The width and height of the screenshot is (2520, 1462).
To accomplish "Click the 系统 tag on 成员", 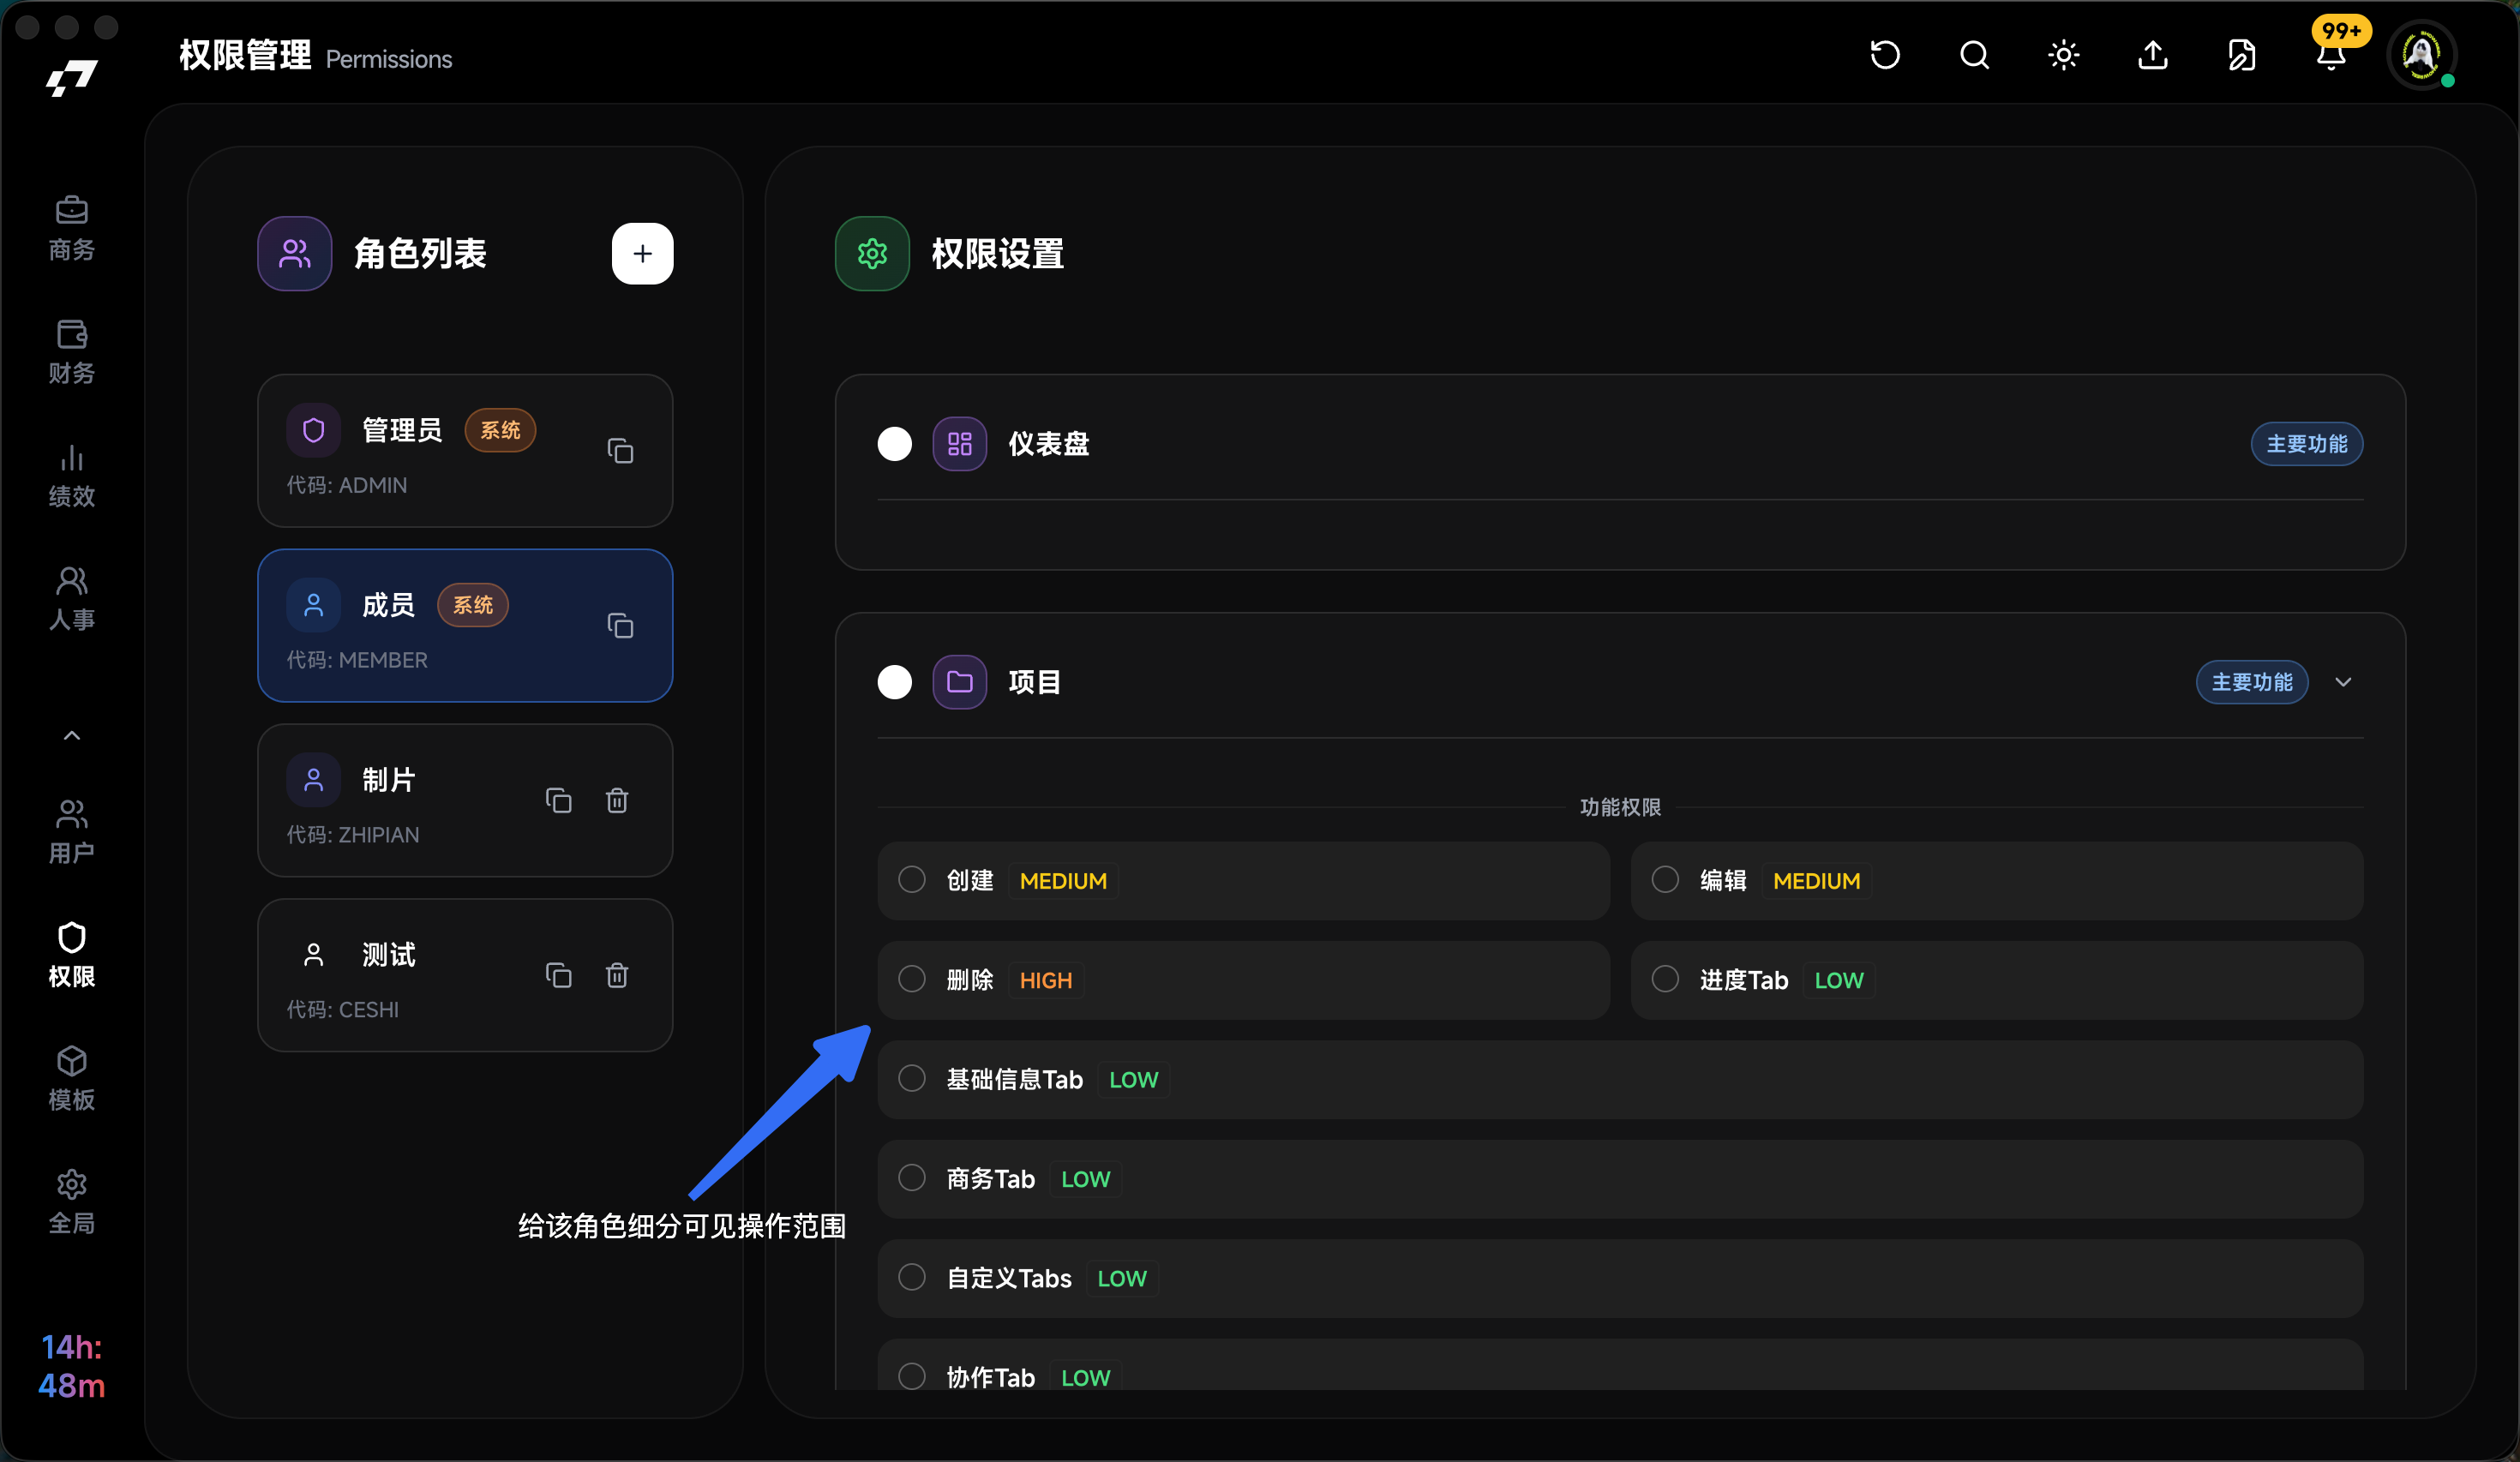I will pyautogui.click(x=473, y=605).
